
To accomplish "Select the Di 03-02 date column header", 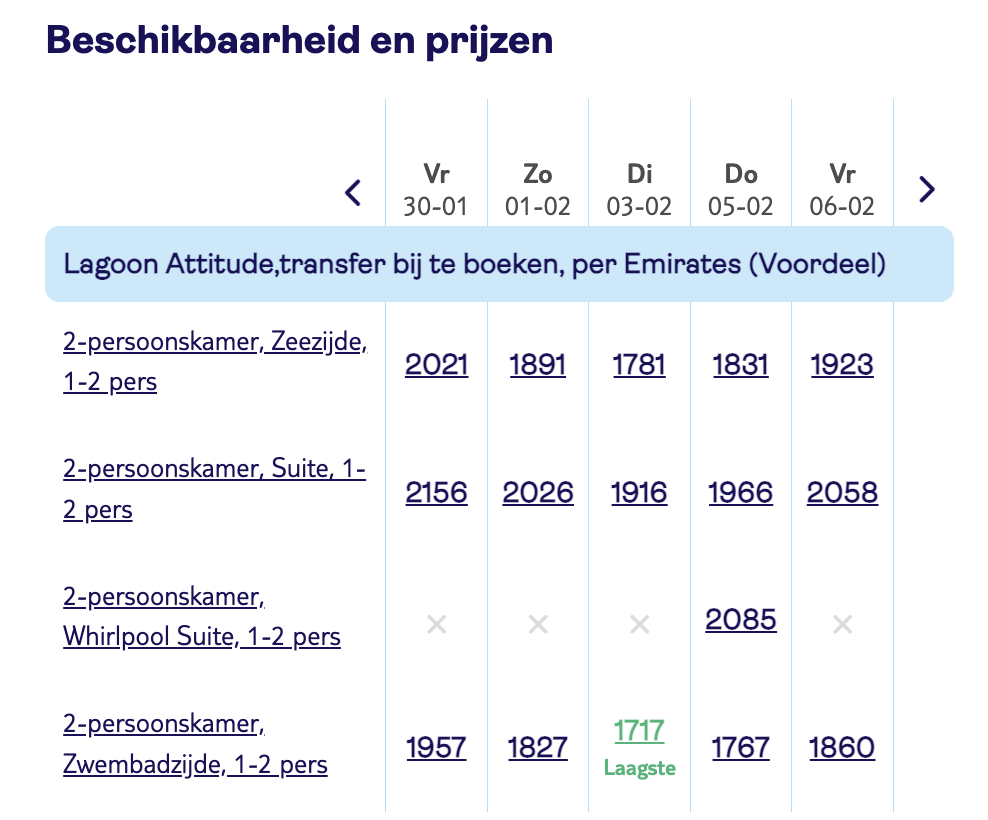I will click(640, 189).
